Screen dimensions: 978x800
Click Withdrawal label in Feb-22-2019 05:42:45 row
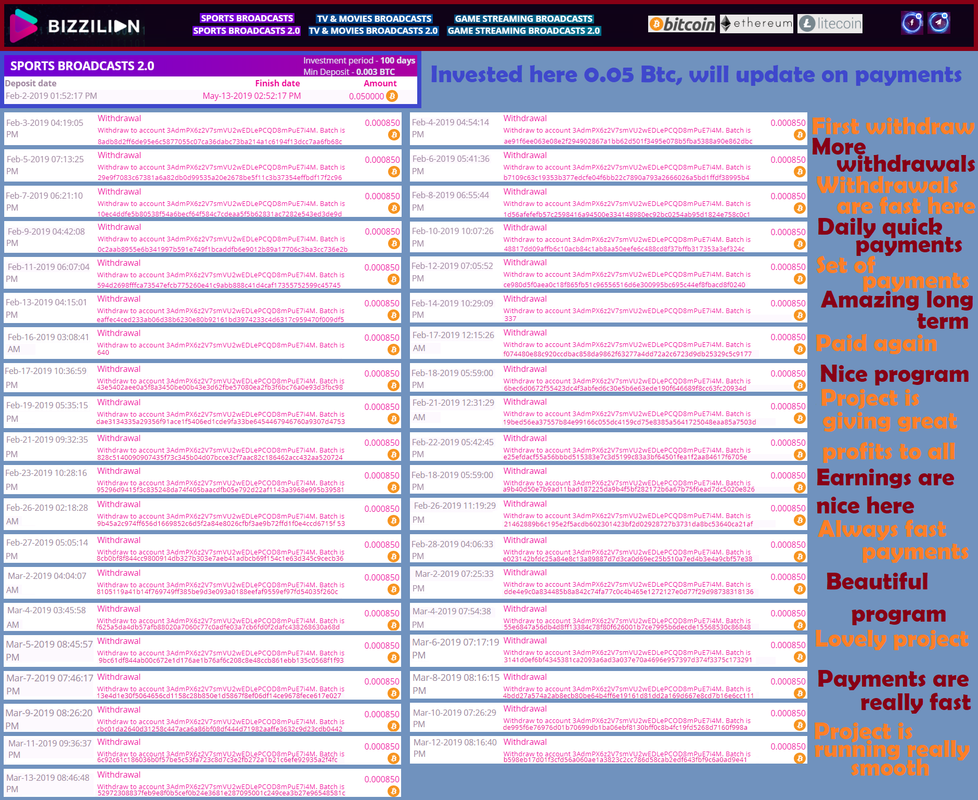[525, 438]
